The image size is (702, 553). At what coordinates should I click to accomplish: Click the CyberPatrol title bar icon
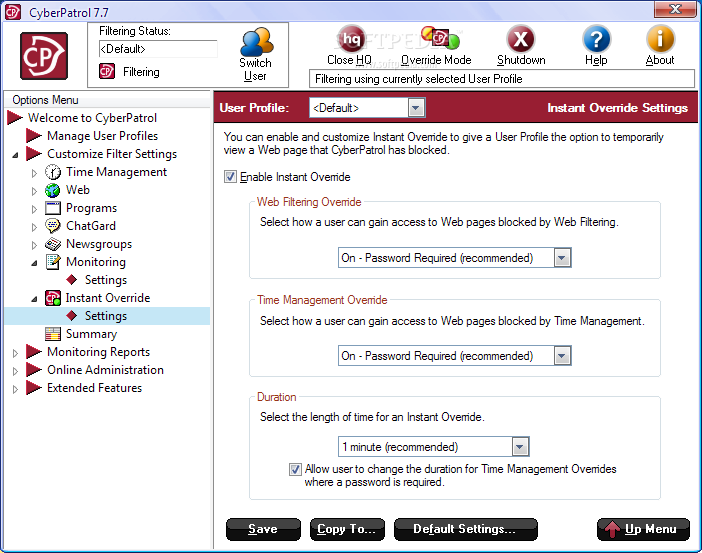[13, 12]
